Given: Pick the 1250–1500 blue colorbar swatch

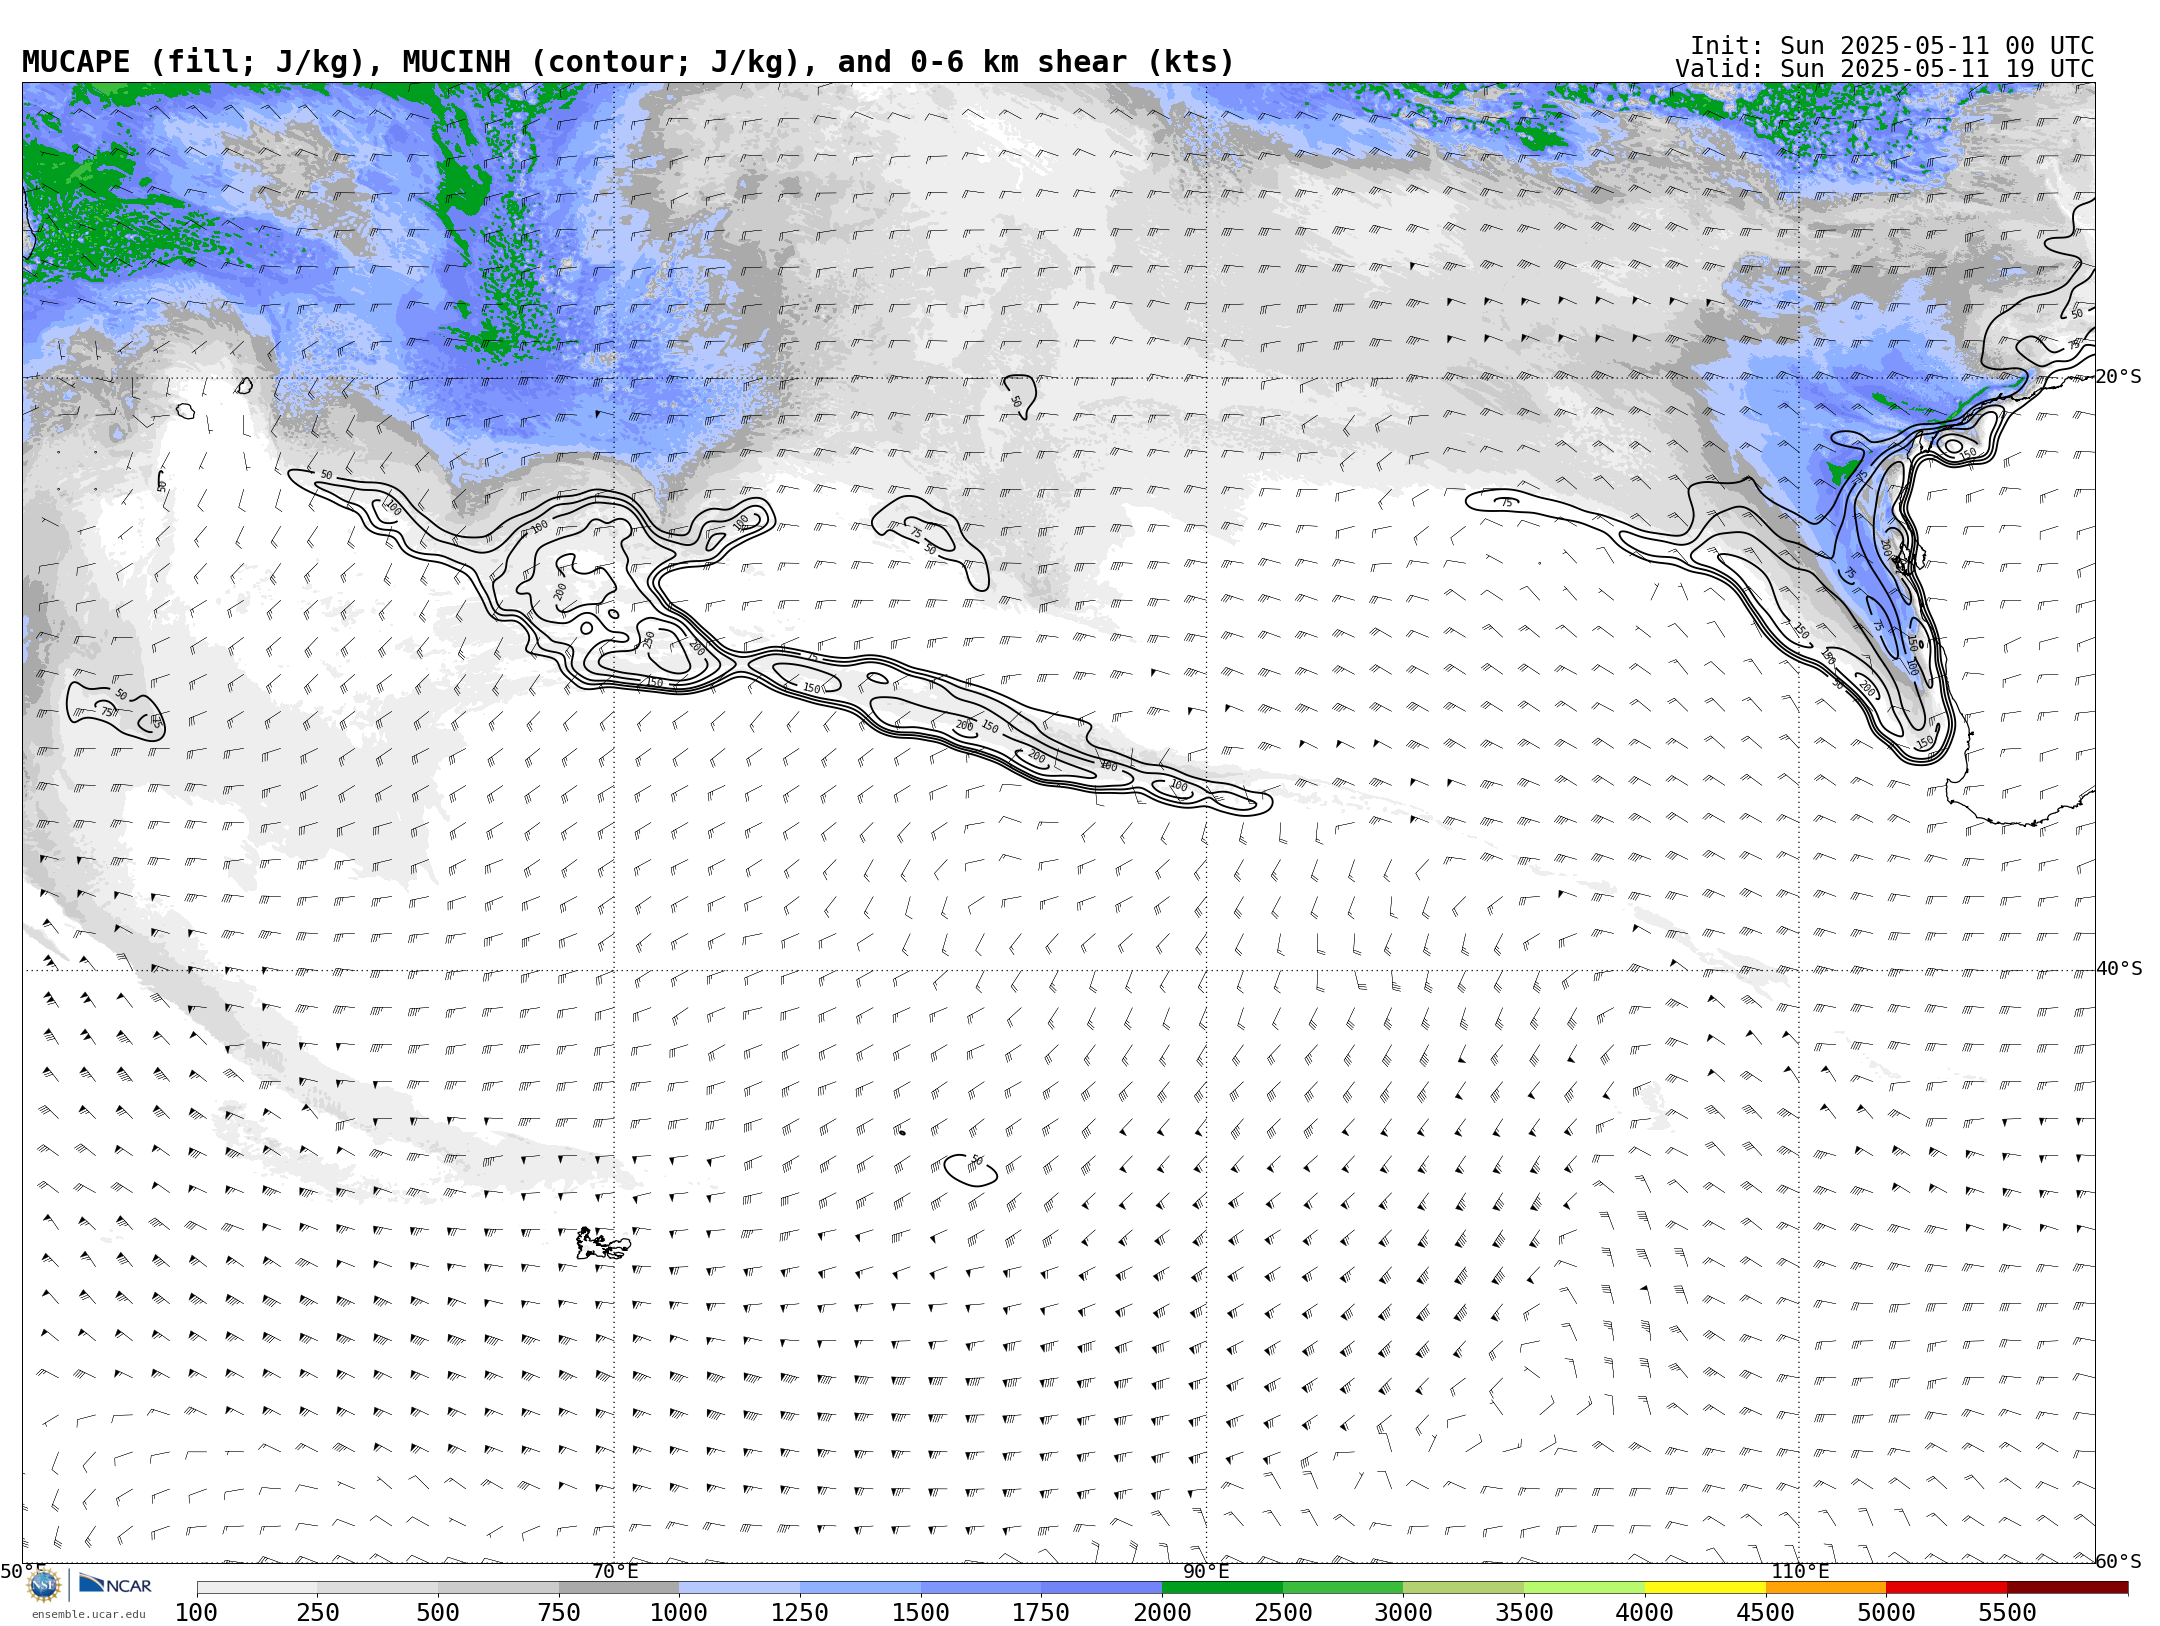Looking at the screenshot, I should pyautogui.click(x=860, y=1587).
